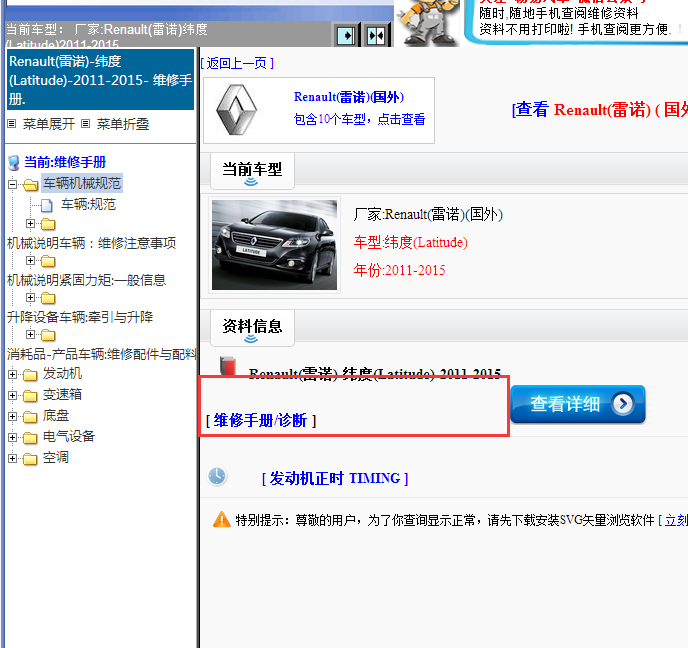Click the folder icon above 消耗品-产品车辆
This screenshot has width=688, height=648.
(48, 335)
